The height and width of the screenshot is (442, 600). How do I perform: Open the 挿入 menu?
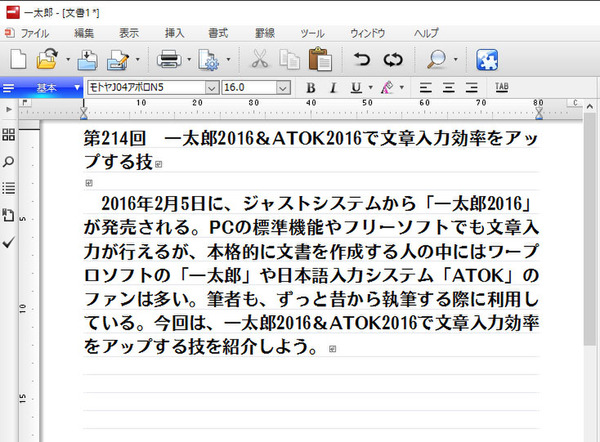click(x=174, y=33)
